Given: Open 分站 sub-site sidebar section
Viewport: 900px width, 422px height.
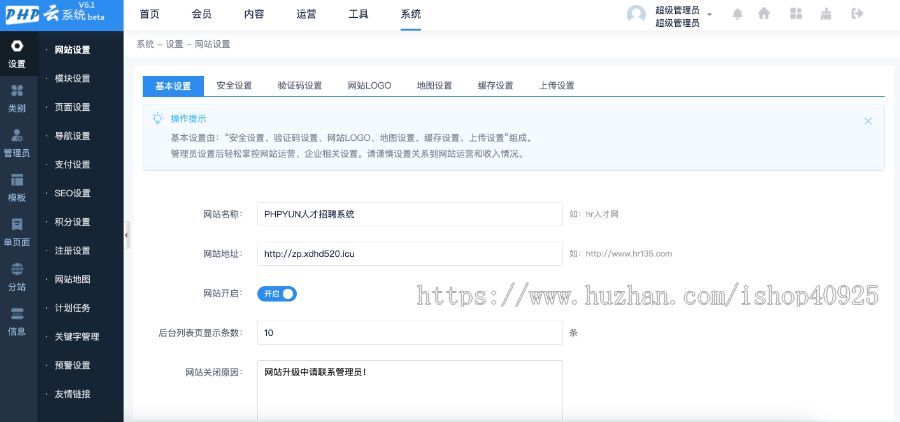Looking at the screenshot, I should (17, 275).
